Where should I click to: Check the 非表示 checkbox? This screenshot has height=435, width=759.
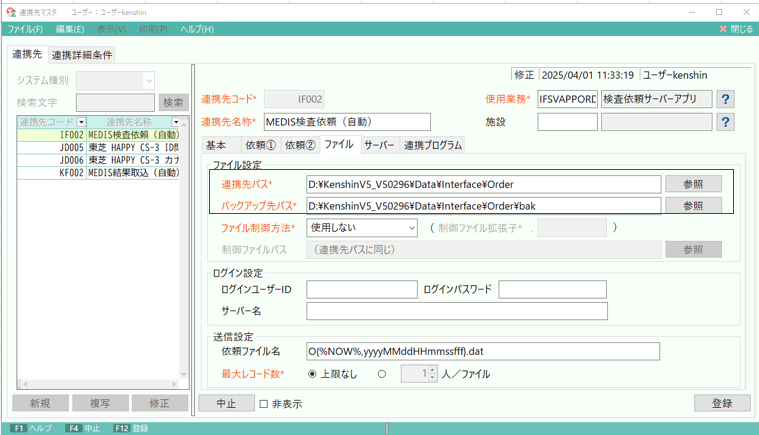tap(264, 404)
